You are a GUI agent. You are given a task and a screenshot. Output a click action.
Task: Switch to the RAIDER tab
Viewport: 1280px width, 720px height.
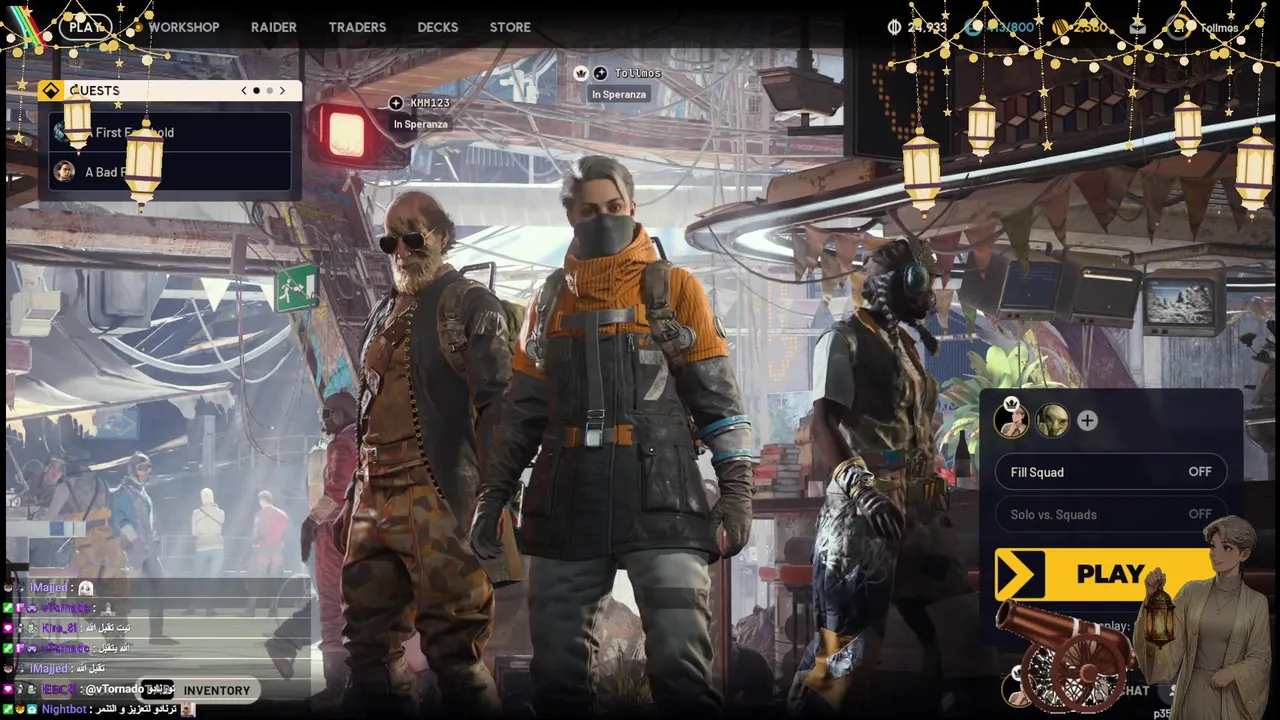tap(273, 27)
